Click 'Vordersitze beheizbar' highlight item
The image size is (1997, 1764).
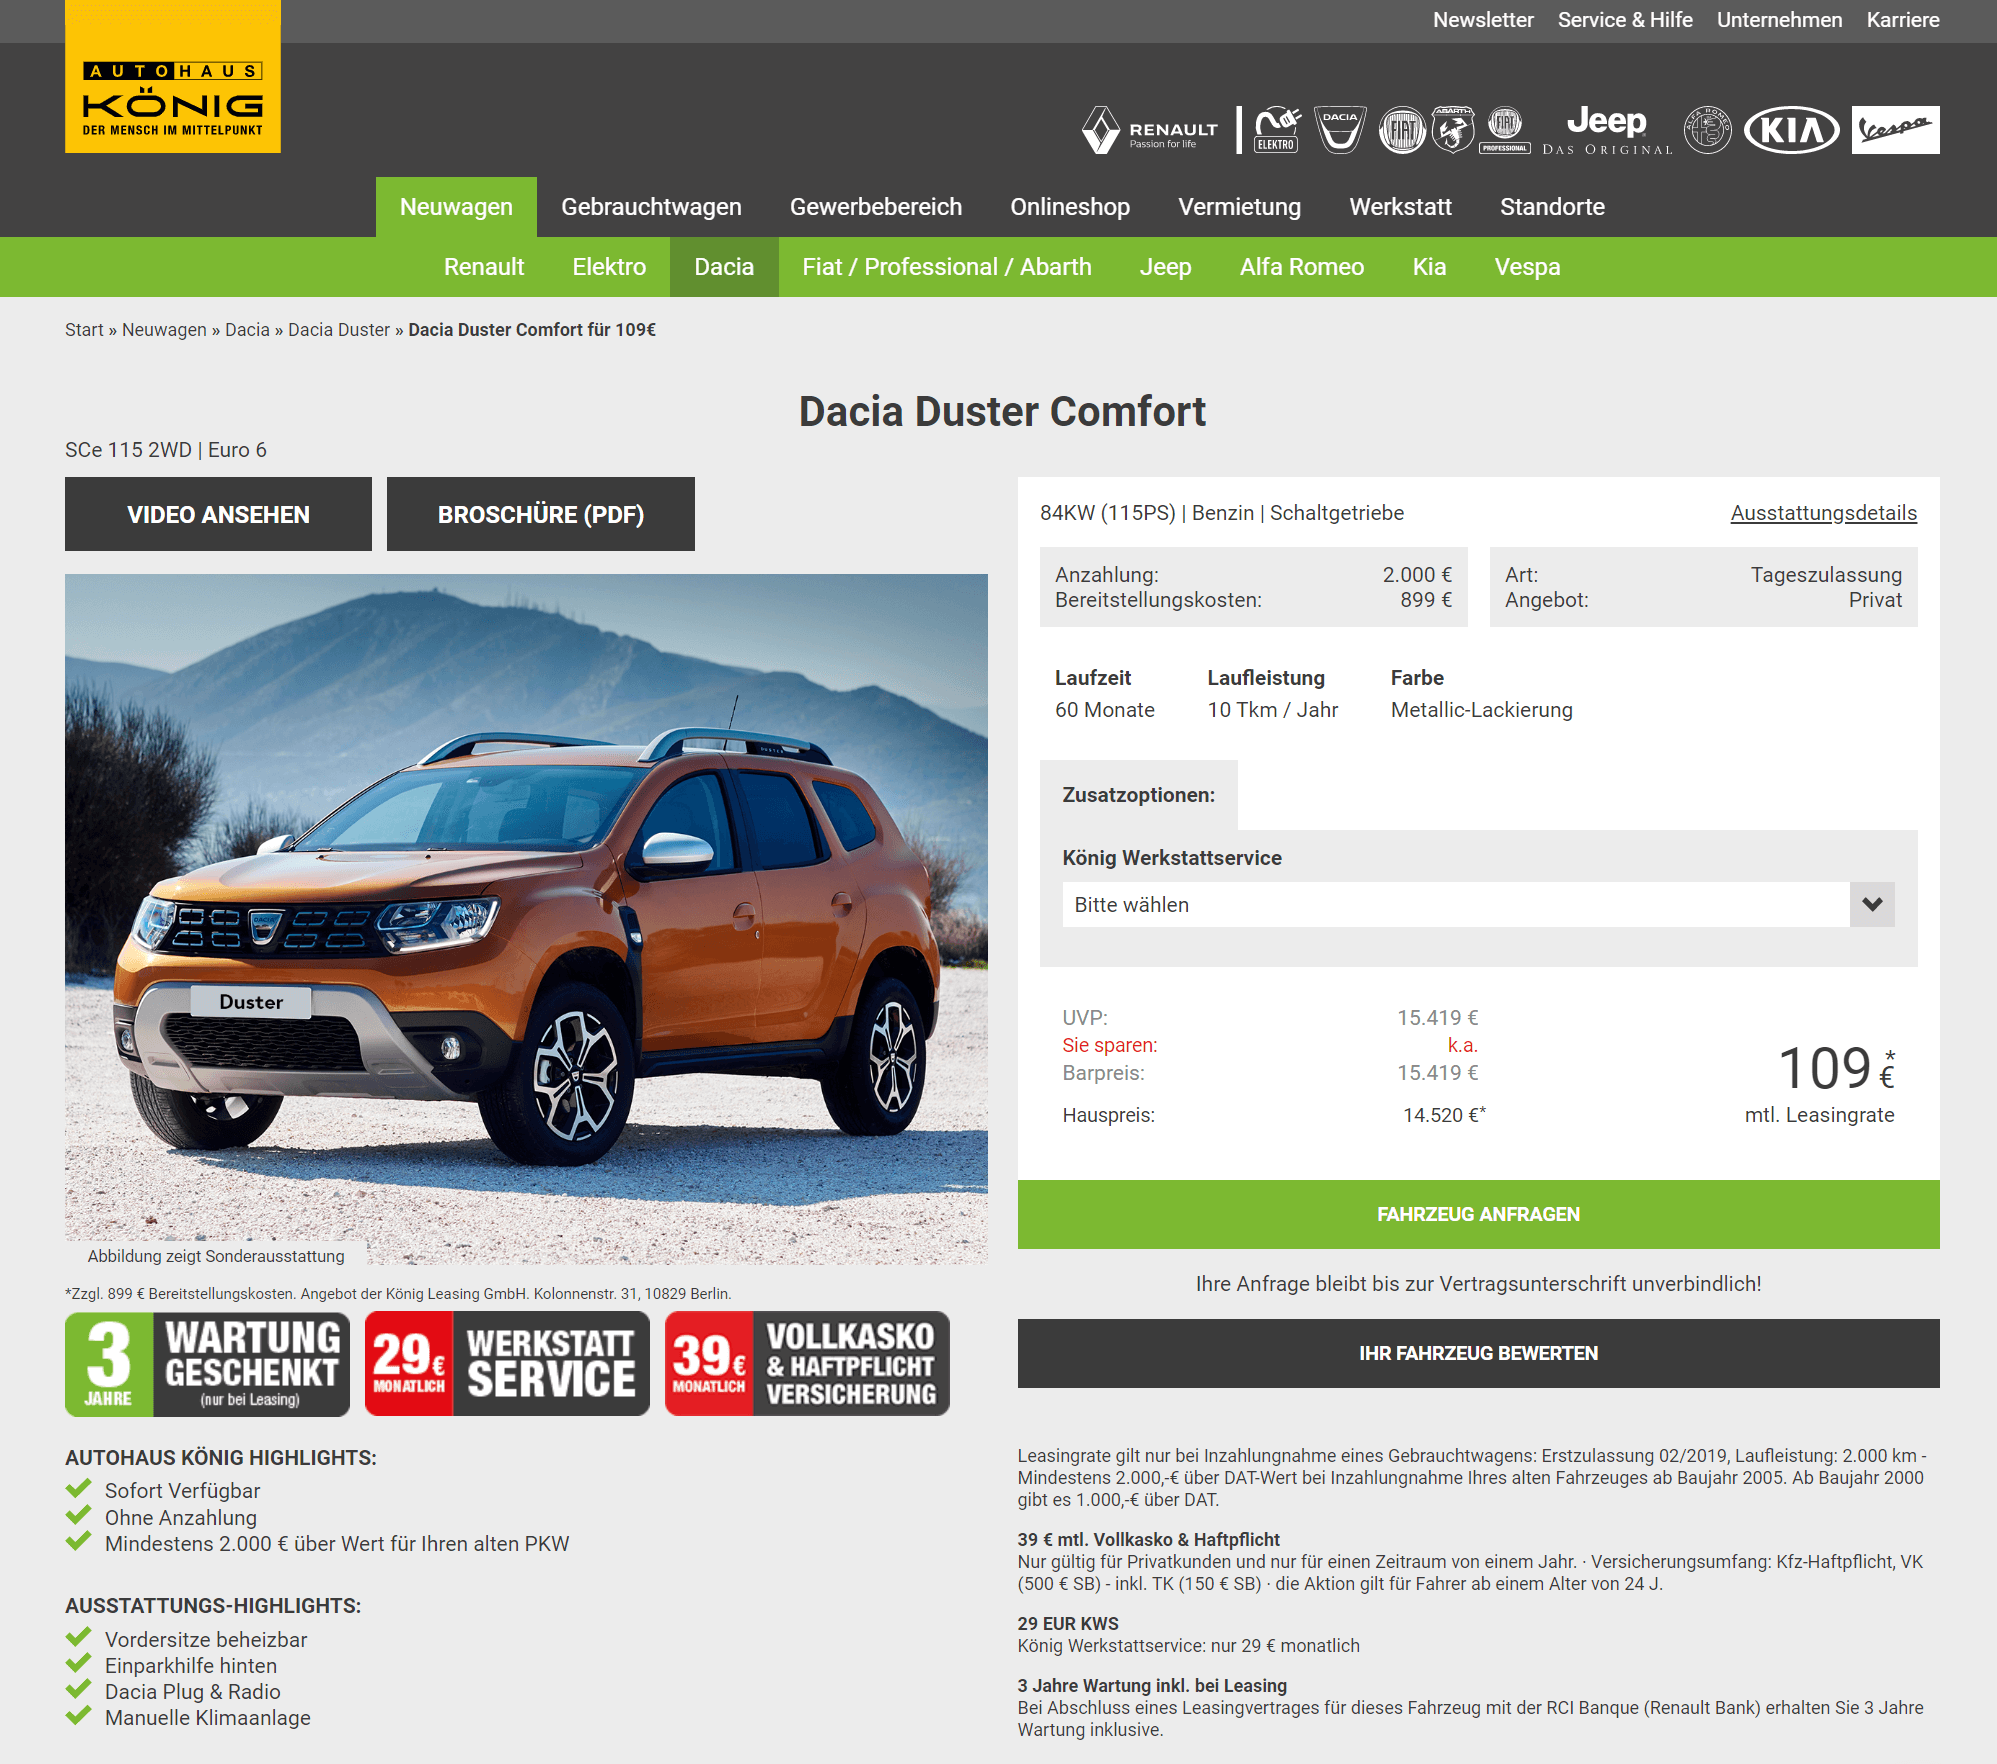click(206, 1640)
